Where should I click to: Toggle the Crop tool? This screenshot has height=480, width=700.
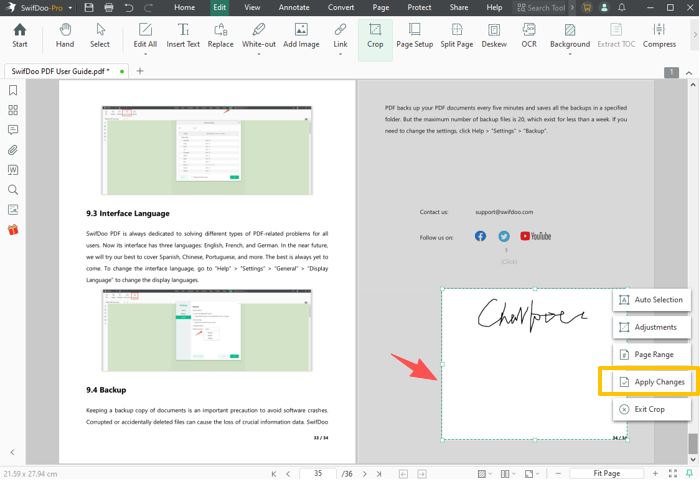click(x=375, y=39)
